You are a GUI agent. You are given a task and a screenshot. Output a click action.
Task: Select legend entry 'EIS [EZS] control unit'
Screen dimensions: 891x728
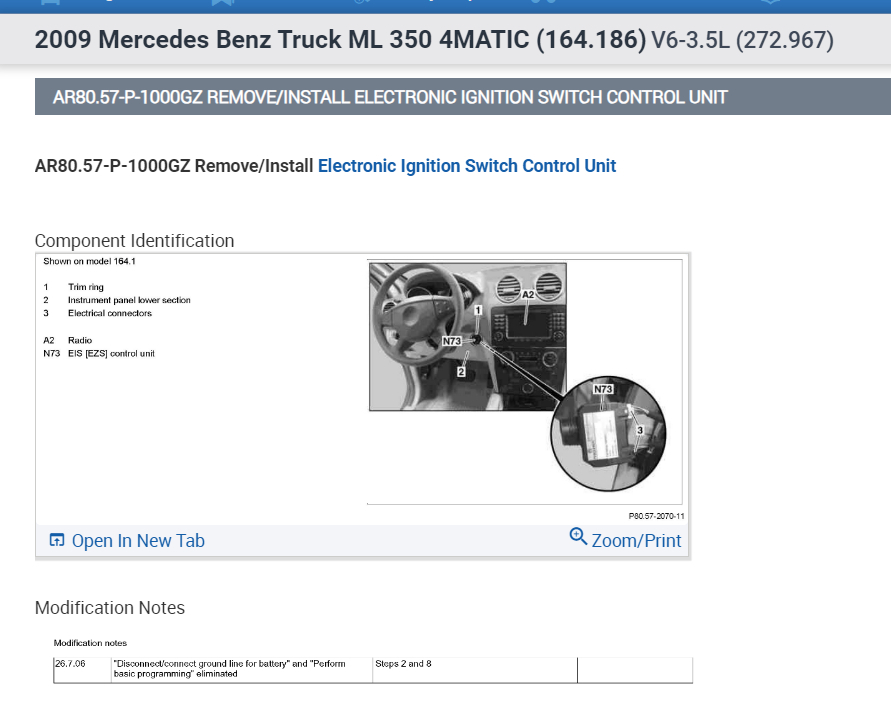pyautogui.click(x=111, y=353)
